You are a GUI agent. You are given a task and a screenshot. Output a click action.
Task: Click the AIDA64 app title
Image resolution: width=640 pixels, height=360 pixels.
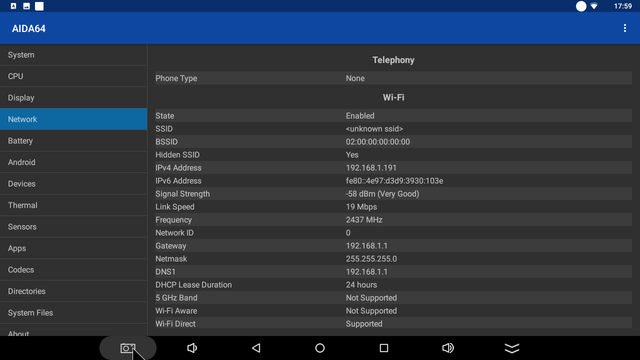pyautogui.click(x=29, y=29)
